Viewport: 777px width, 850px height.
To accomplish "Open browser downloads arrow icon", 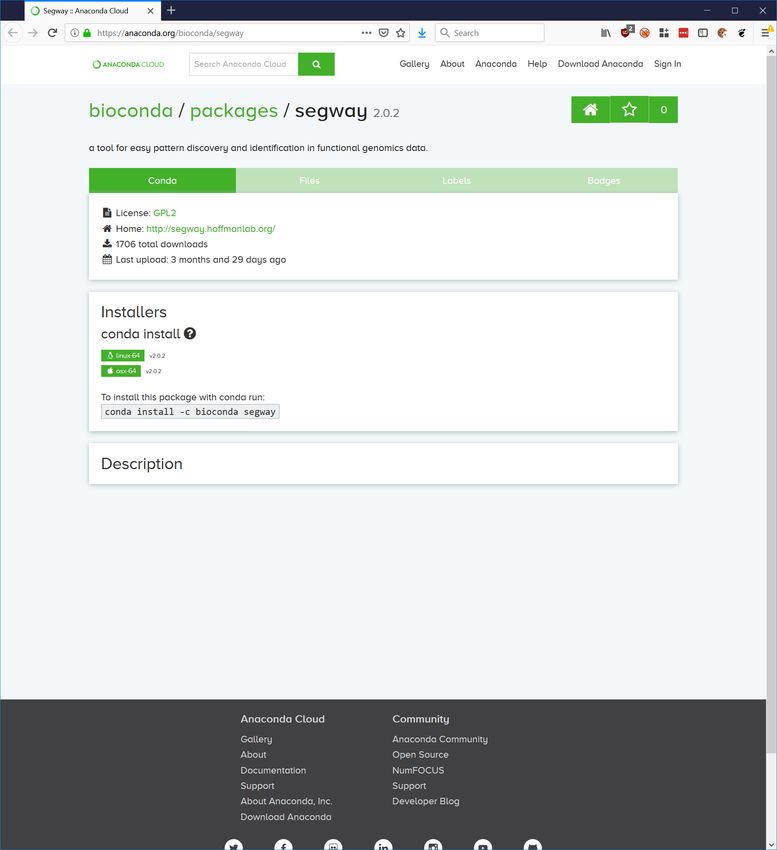I will click(422, 33).
